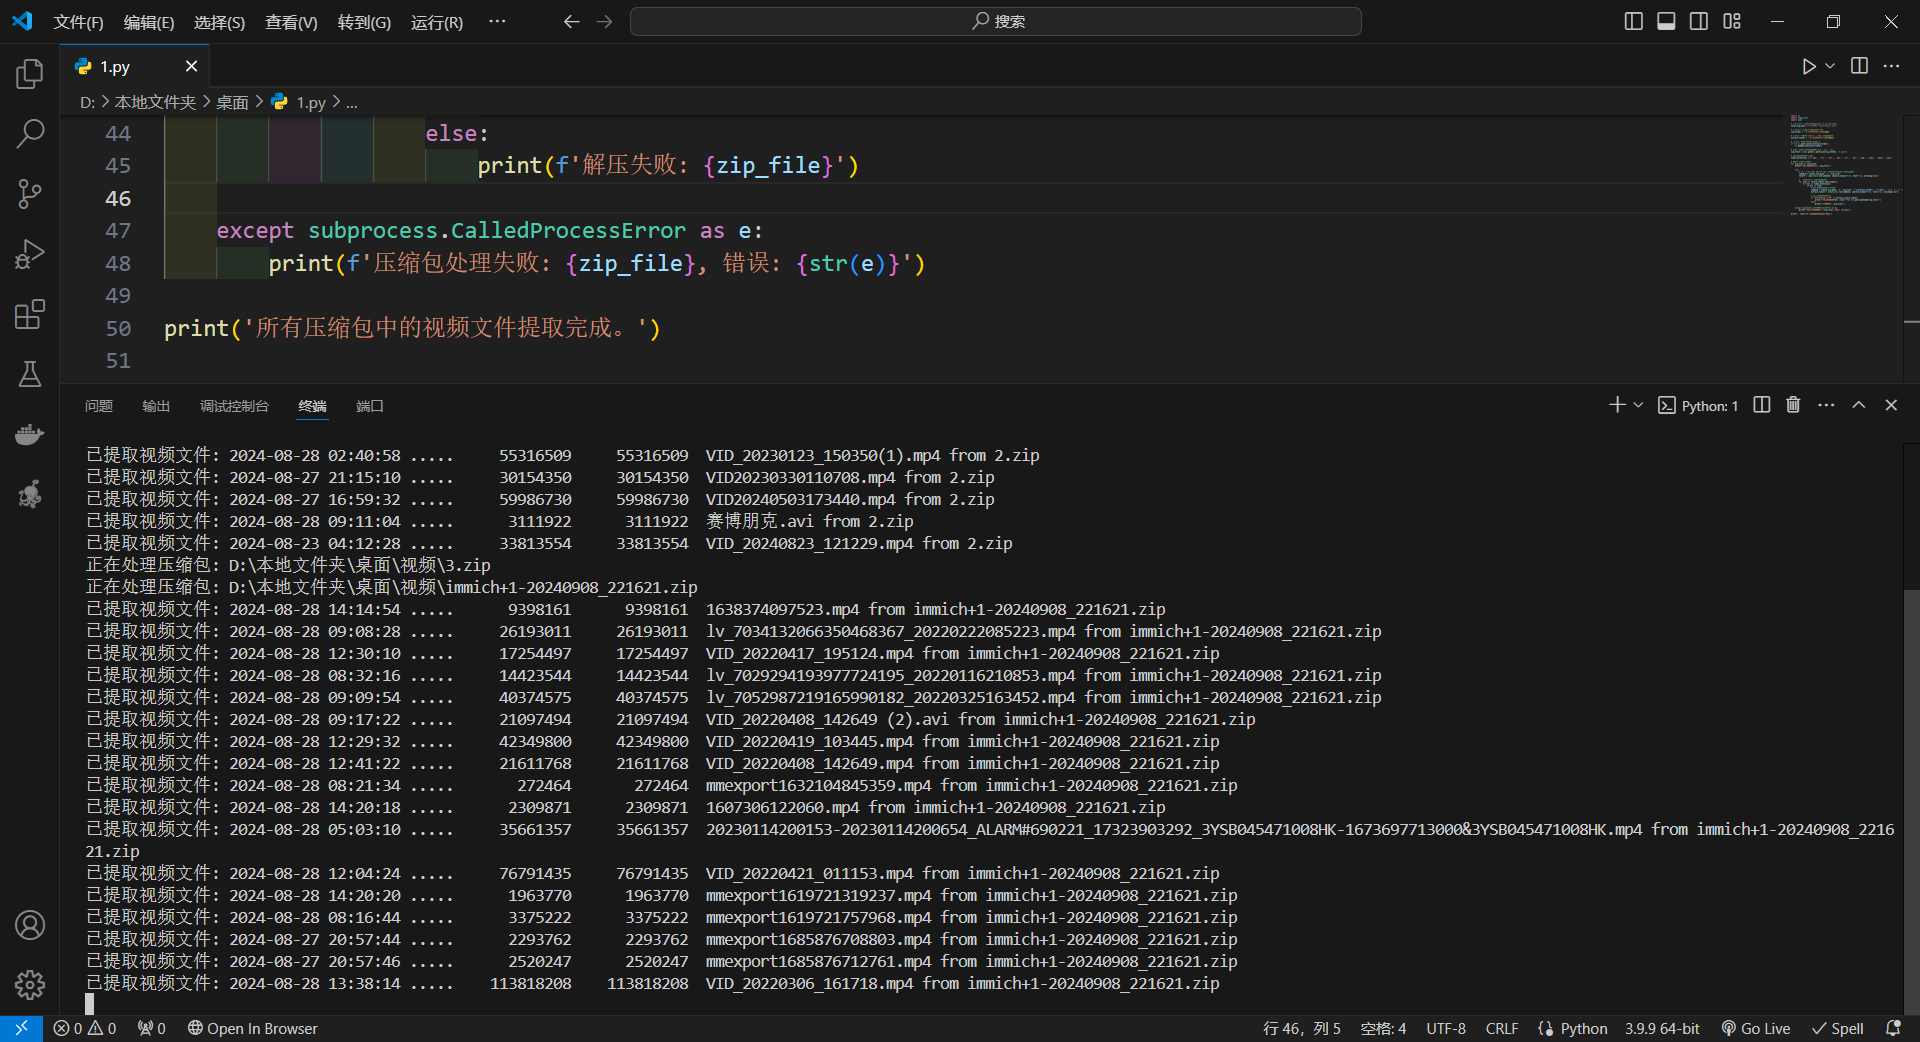
Task: Open the 编辑(E) menu
Action: 148,22
